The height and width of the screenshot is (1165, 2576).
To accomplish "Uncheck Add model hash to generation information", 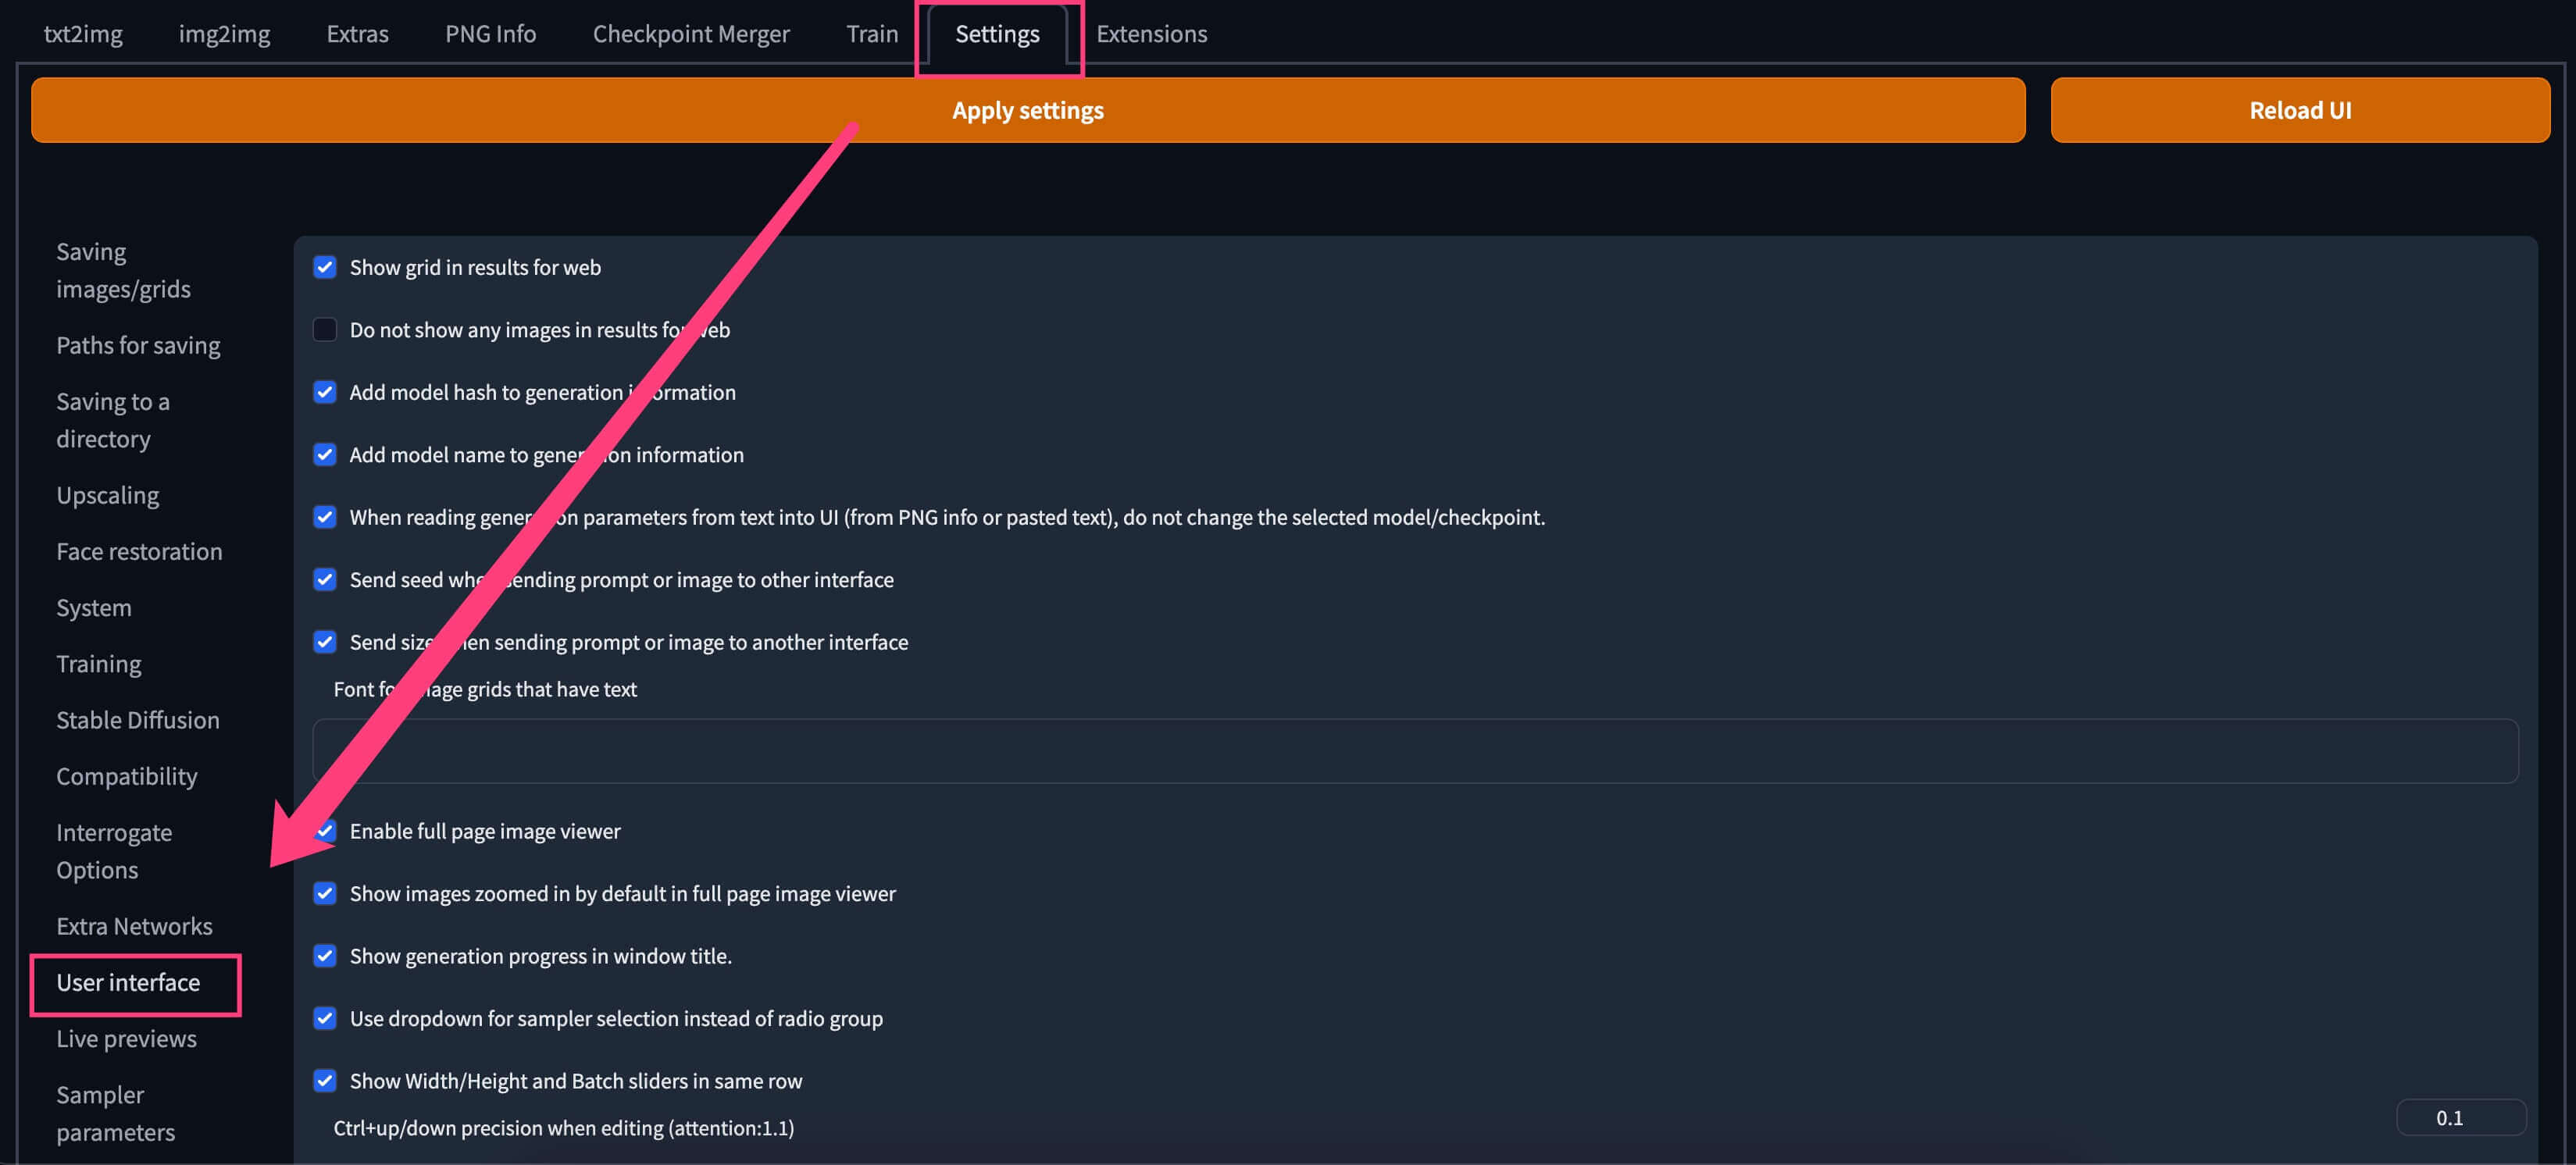I will [x=324, y=392].
